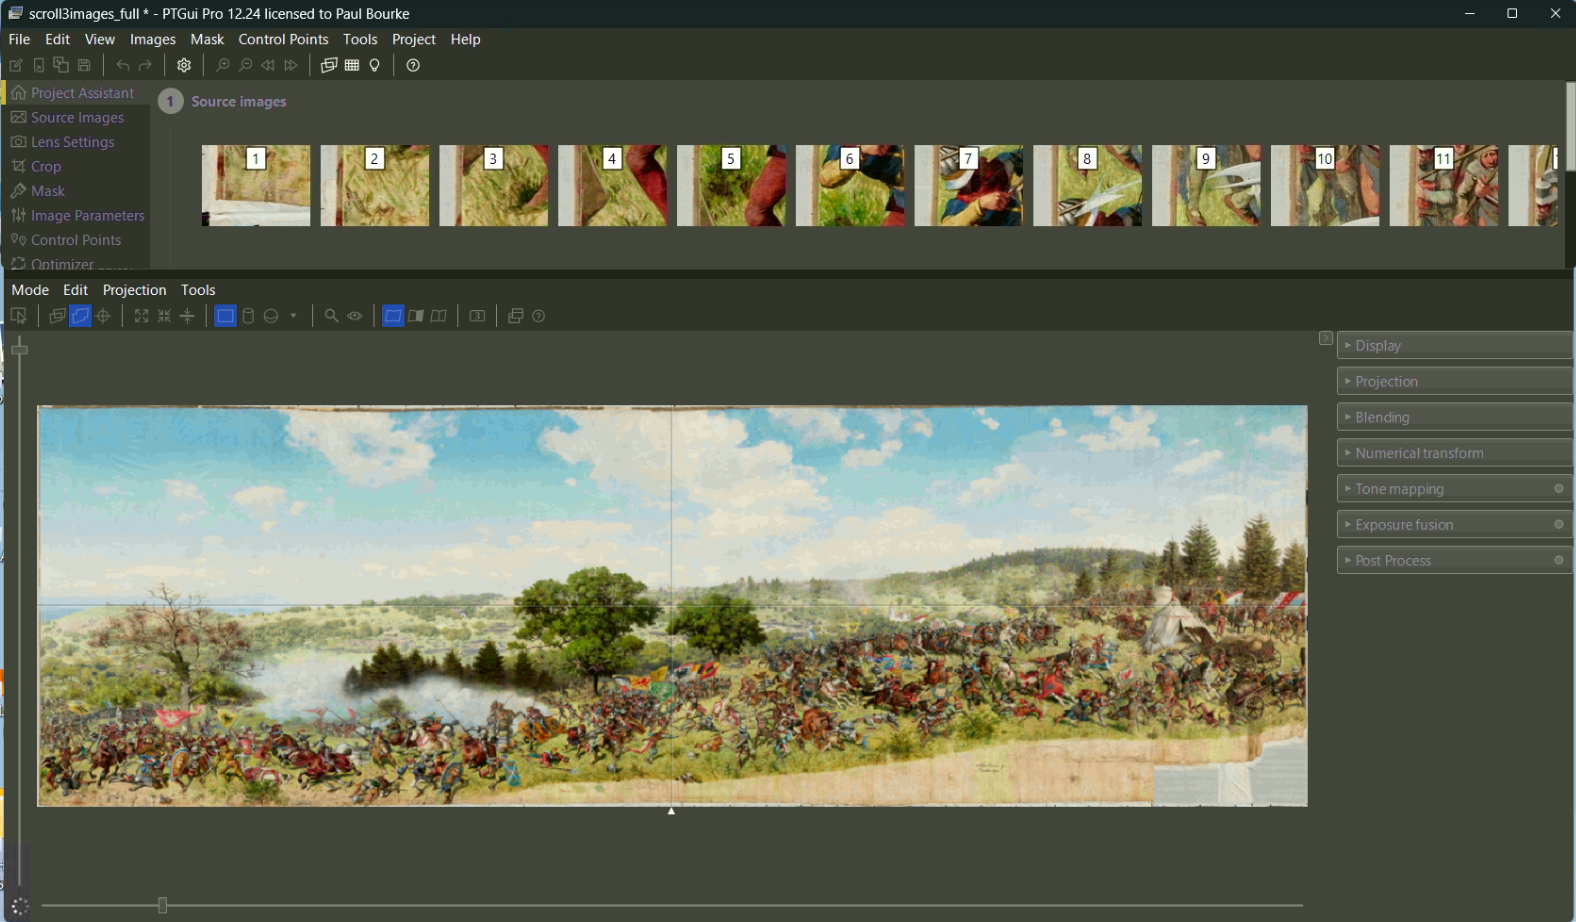
Task: Toggle the show image numbers icon
Action: coord(477,316)
